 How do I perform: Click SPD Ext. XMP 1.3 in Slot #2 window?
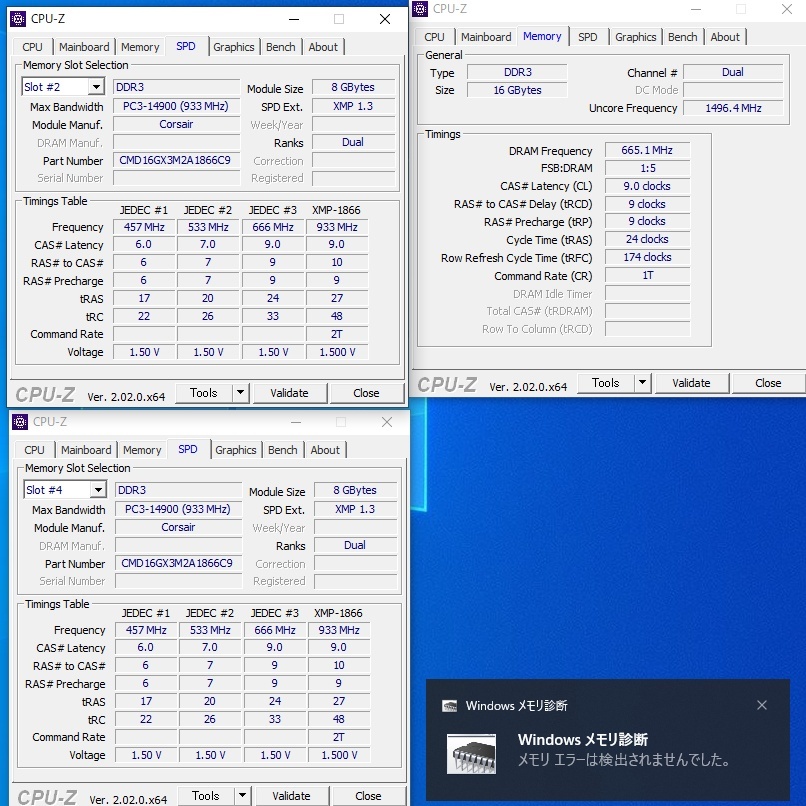click(353, 106)
